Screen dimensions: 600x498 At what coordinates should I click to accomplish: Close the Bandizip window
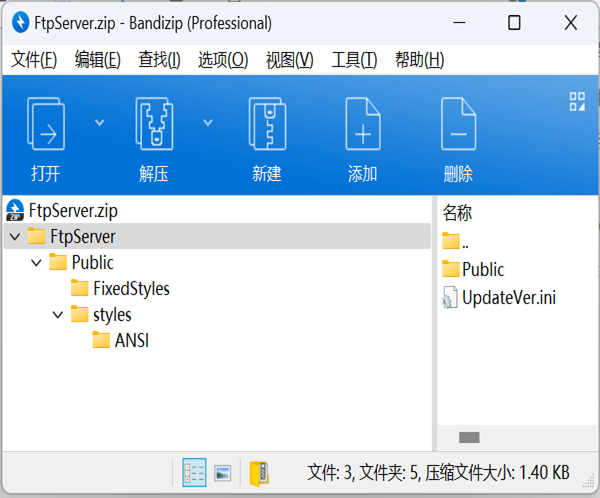(571, 23)
